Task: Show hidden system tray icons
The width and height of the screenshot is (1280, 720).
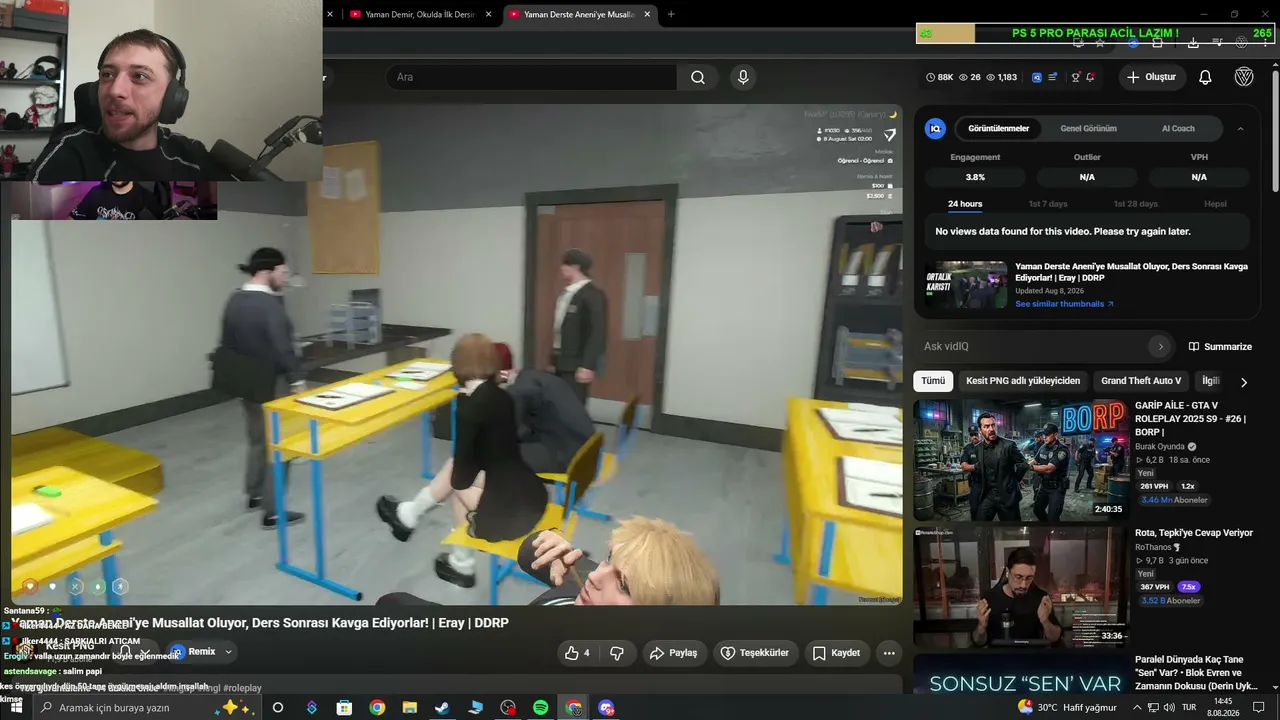Action: pos(1137,708)
